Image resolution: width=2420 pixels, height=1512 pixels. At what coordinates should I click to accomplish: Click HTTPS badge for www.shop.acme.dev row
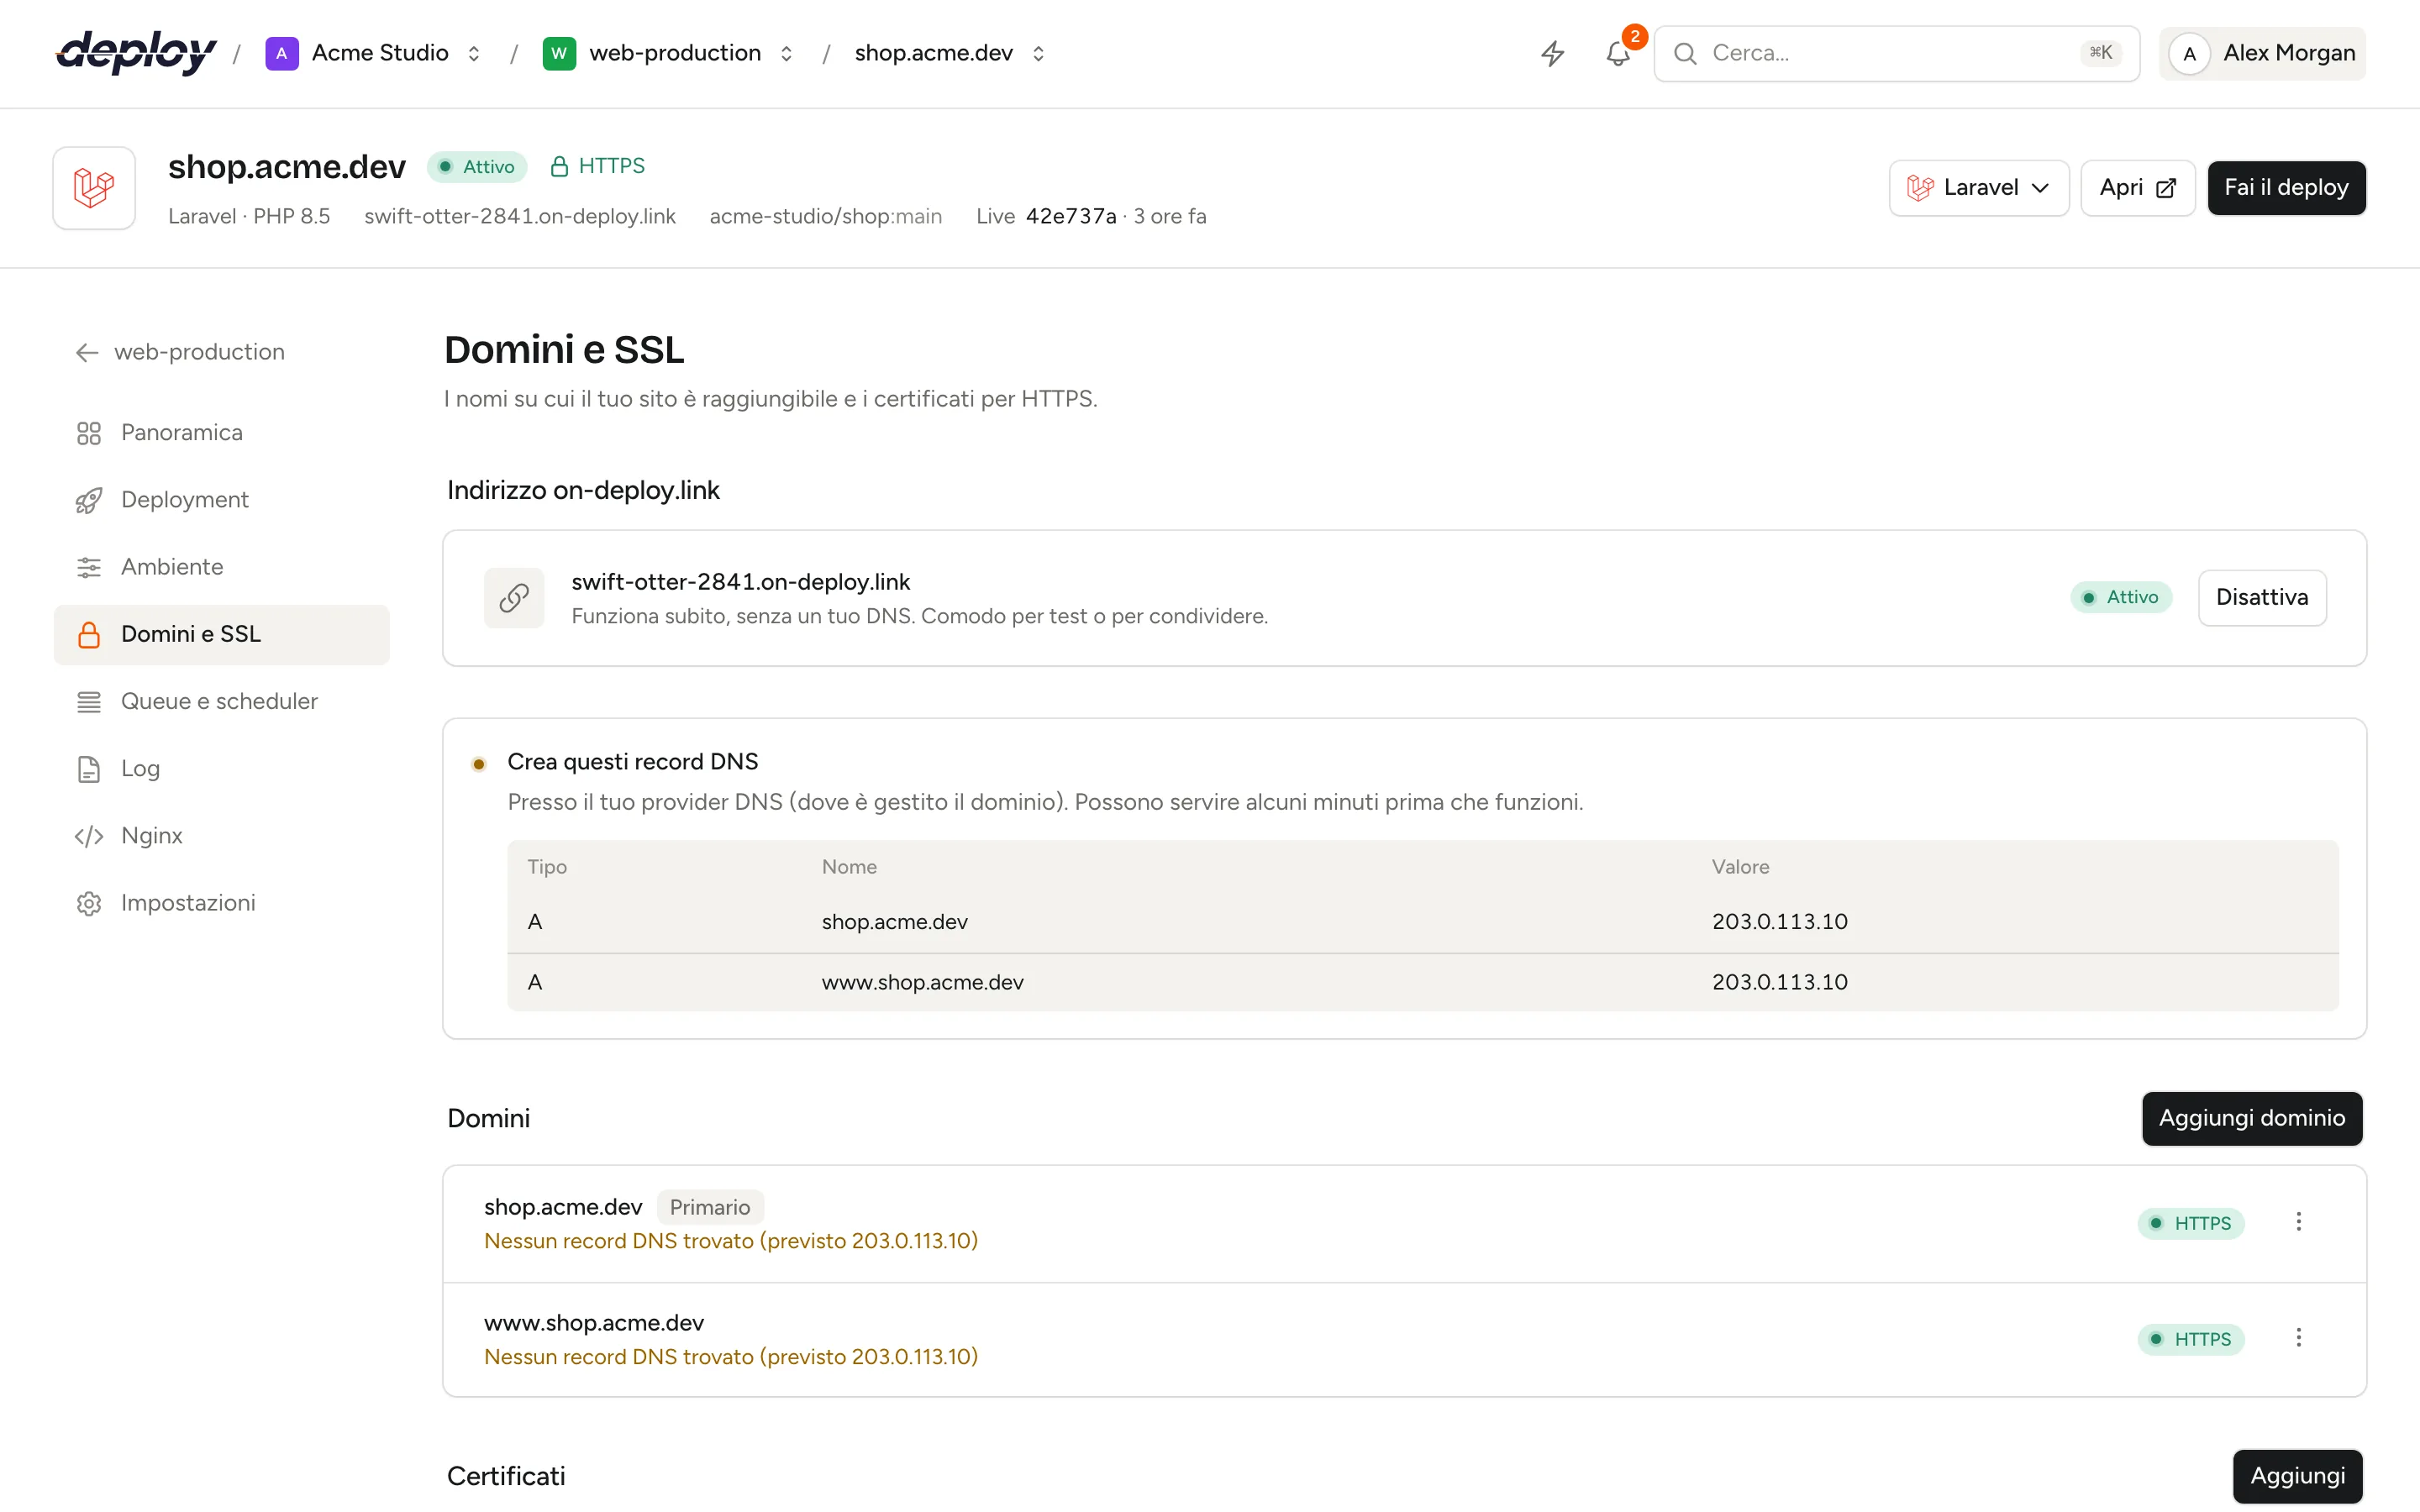(x=2191, y=1340)
